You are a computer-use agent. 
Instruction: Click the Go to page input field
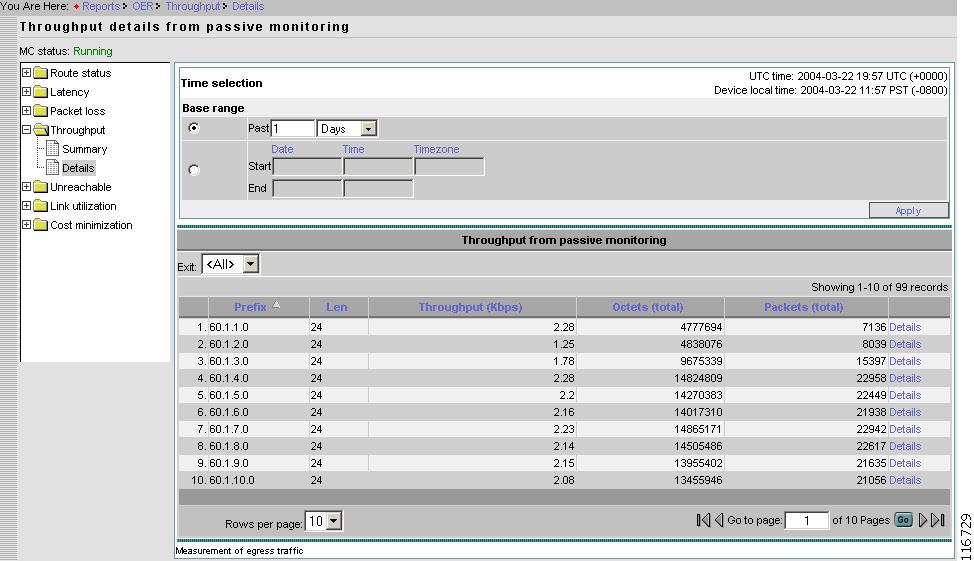806,520
